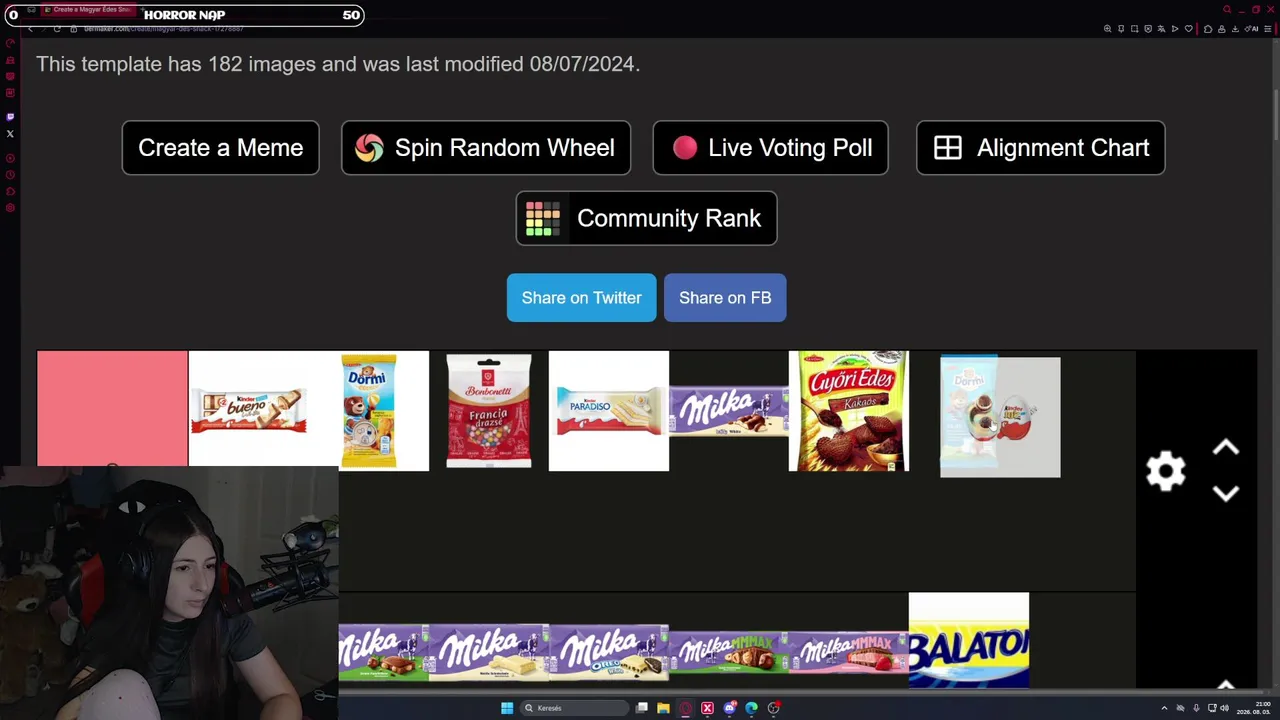
Task: Open the Alignment Chart view
Action: pos(1041,148)
